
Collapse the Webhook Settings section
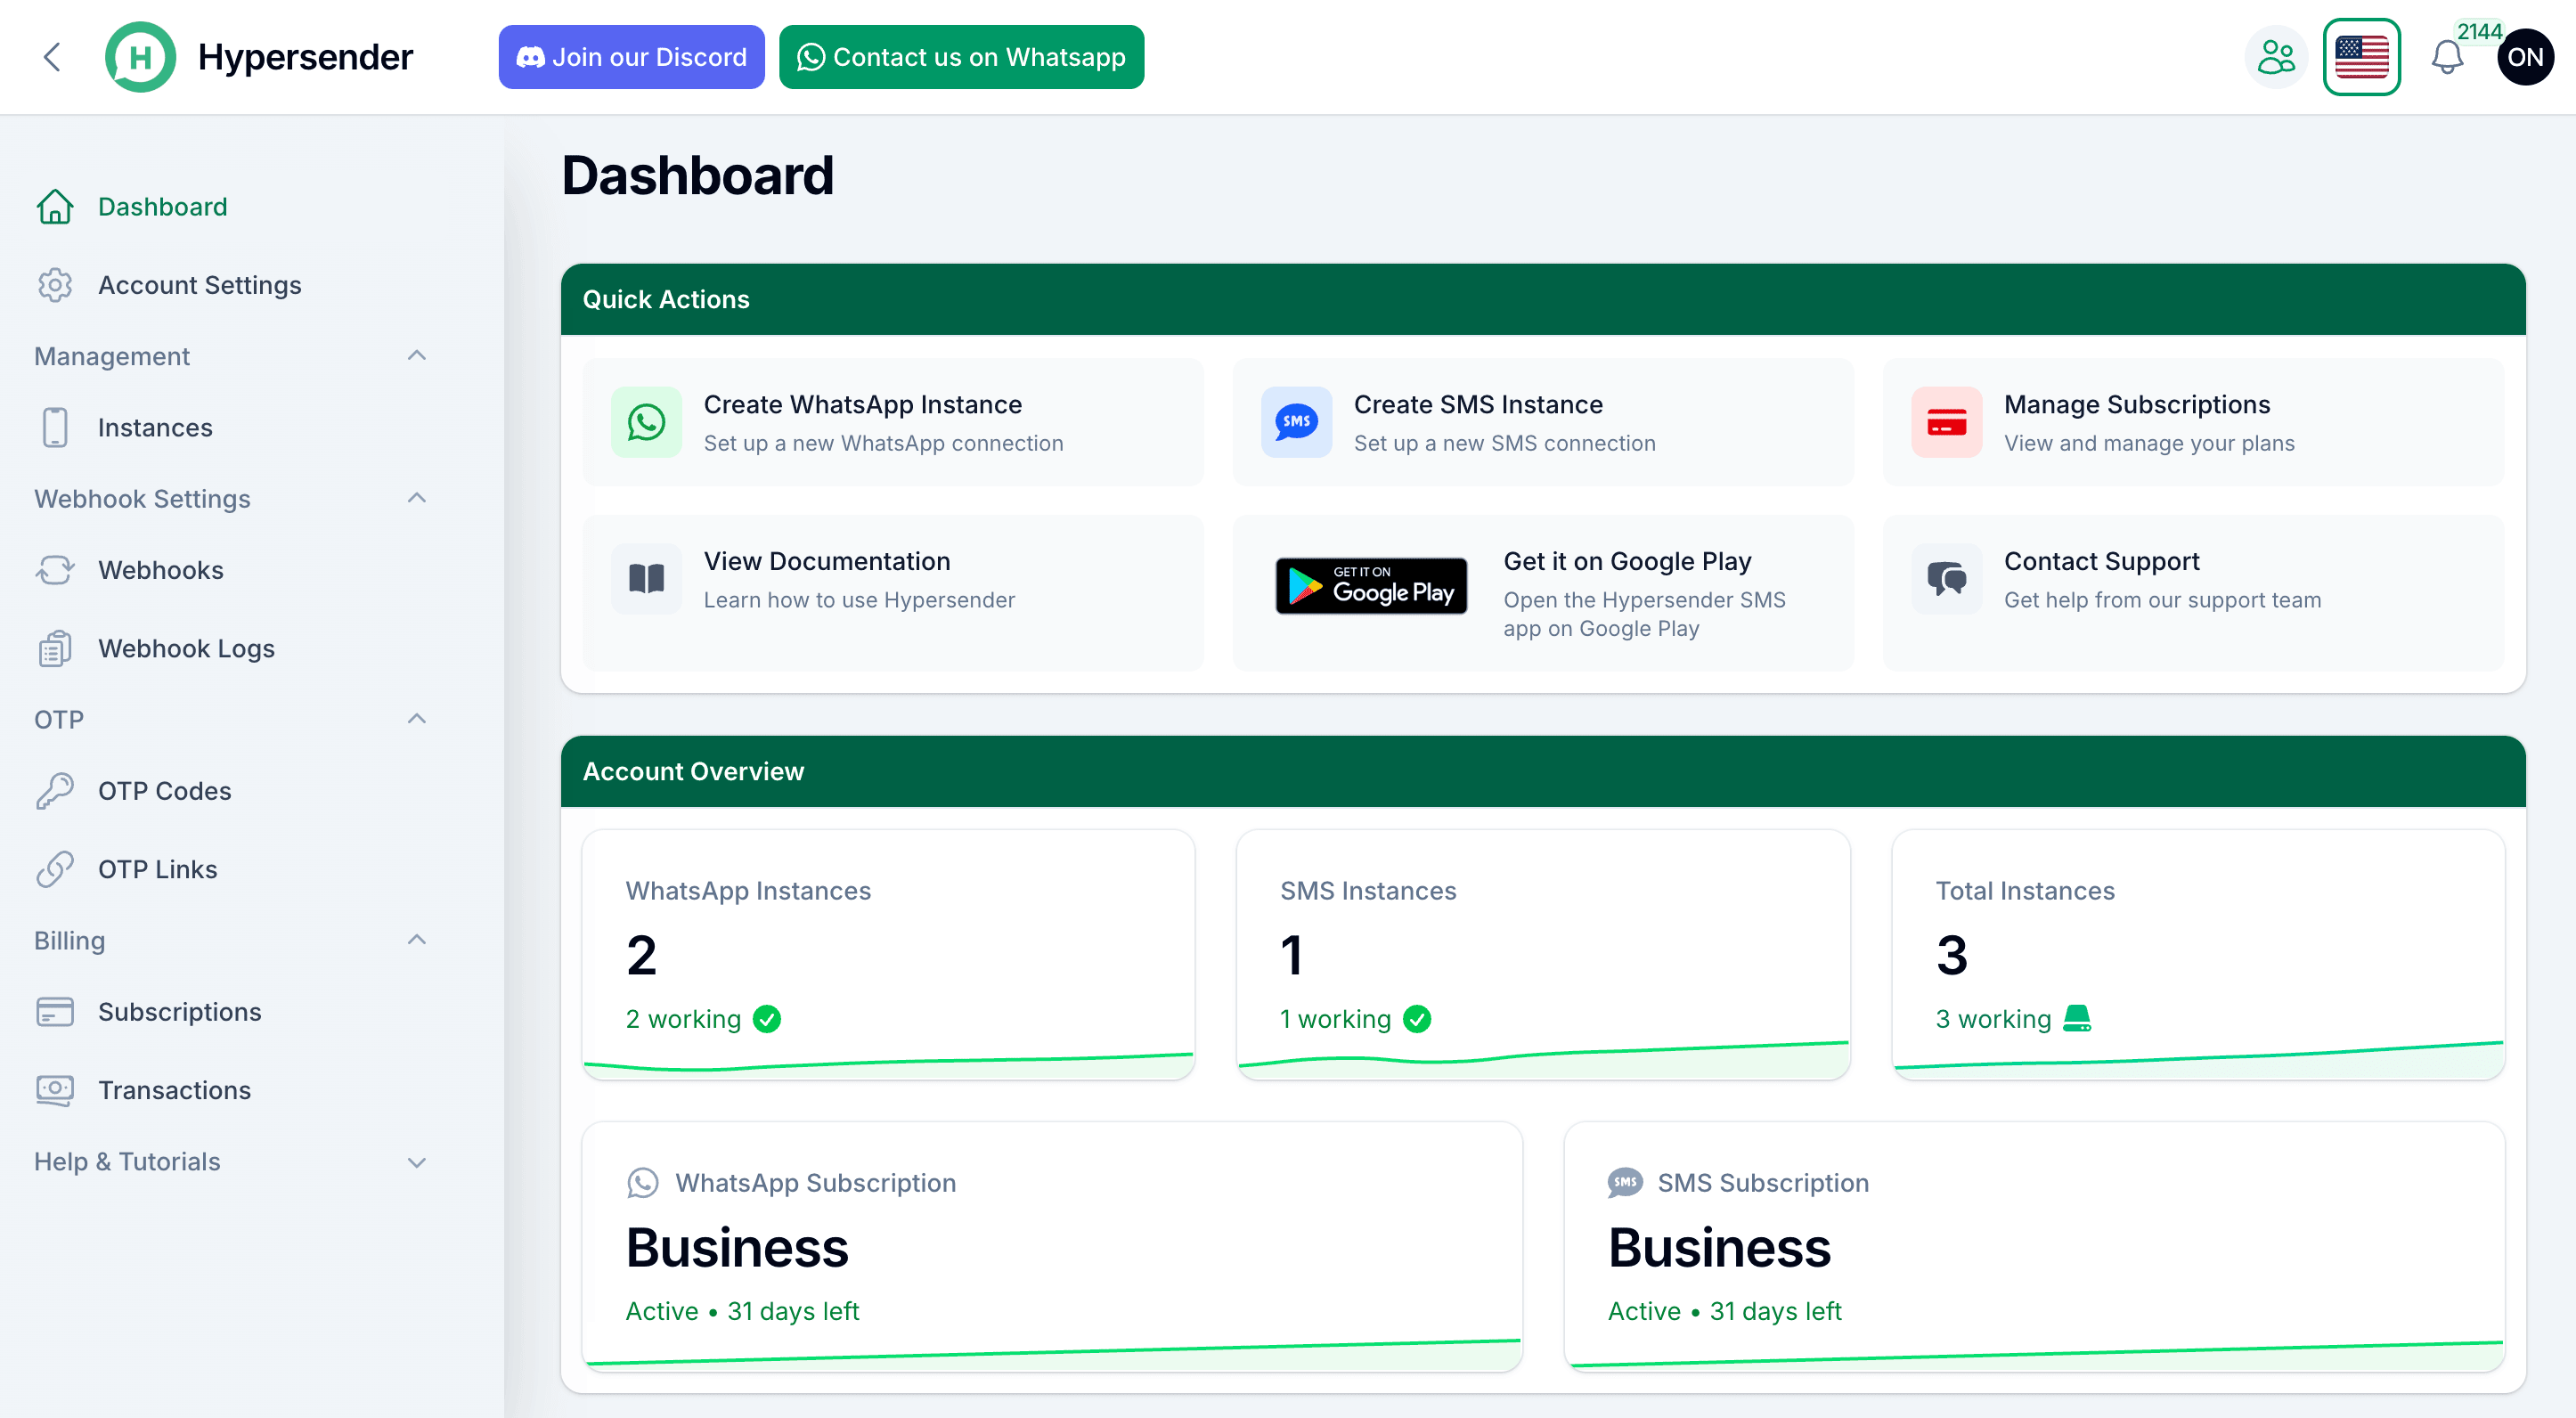pyautogui.click(x=417, y=498)
